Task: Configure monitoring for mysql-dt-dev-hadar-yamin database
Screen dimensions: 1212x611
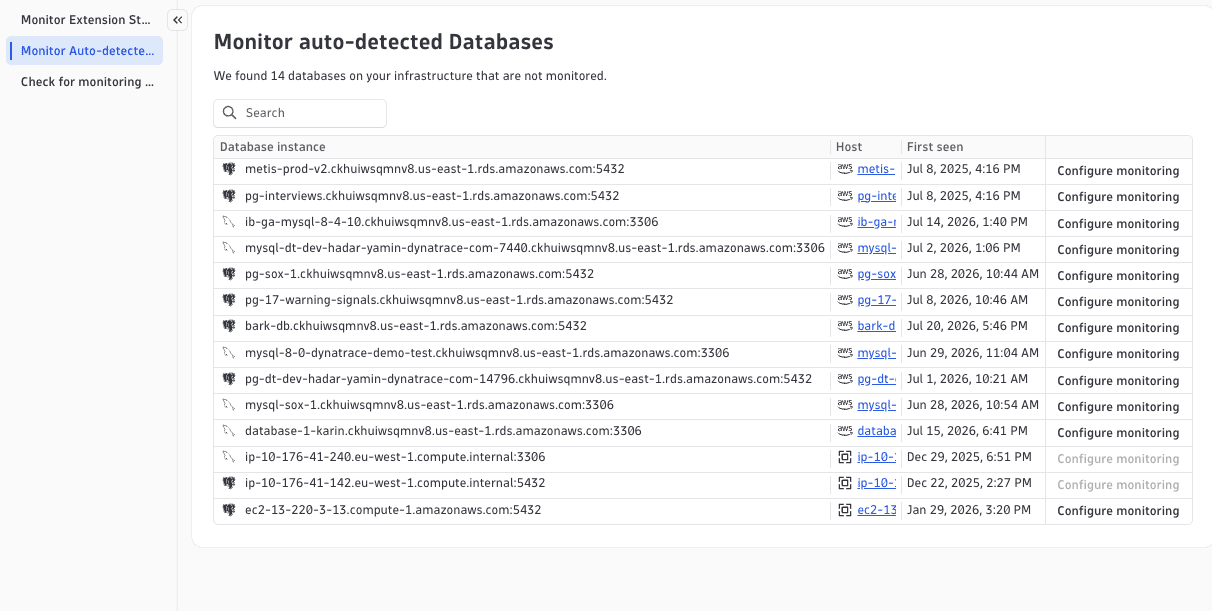Action: click(1118, 250)
